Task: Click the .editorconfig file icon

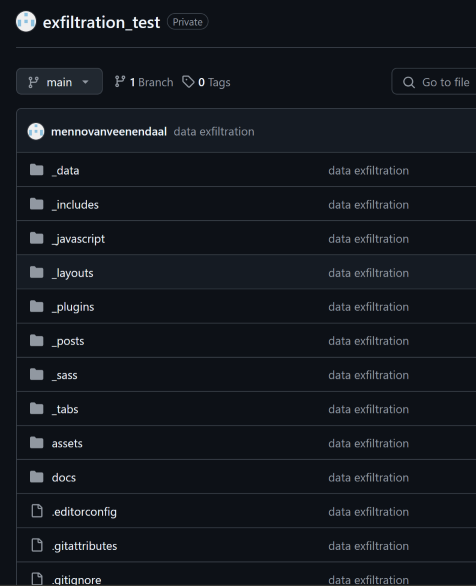Action: 37,511
